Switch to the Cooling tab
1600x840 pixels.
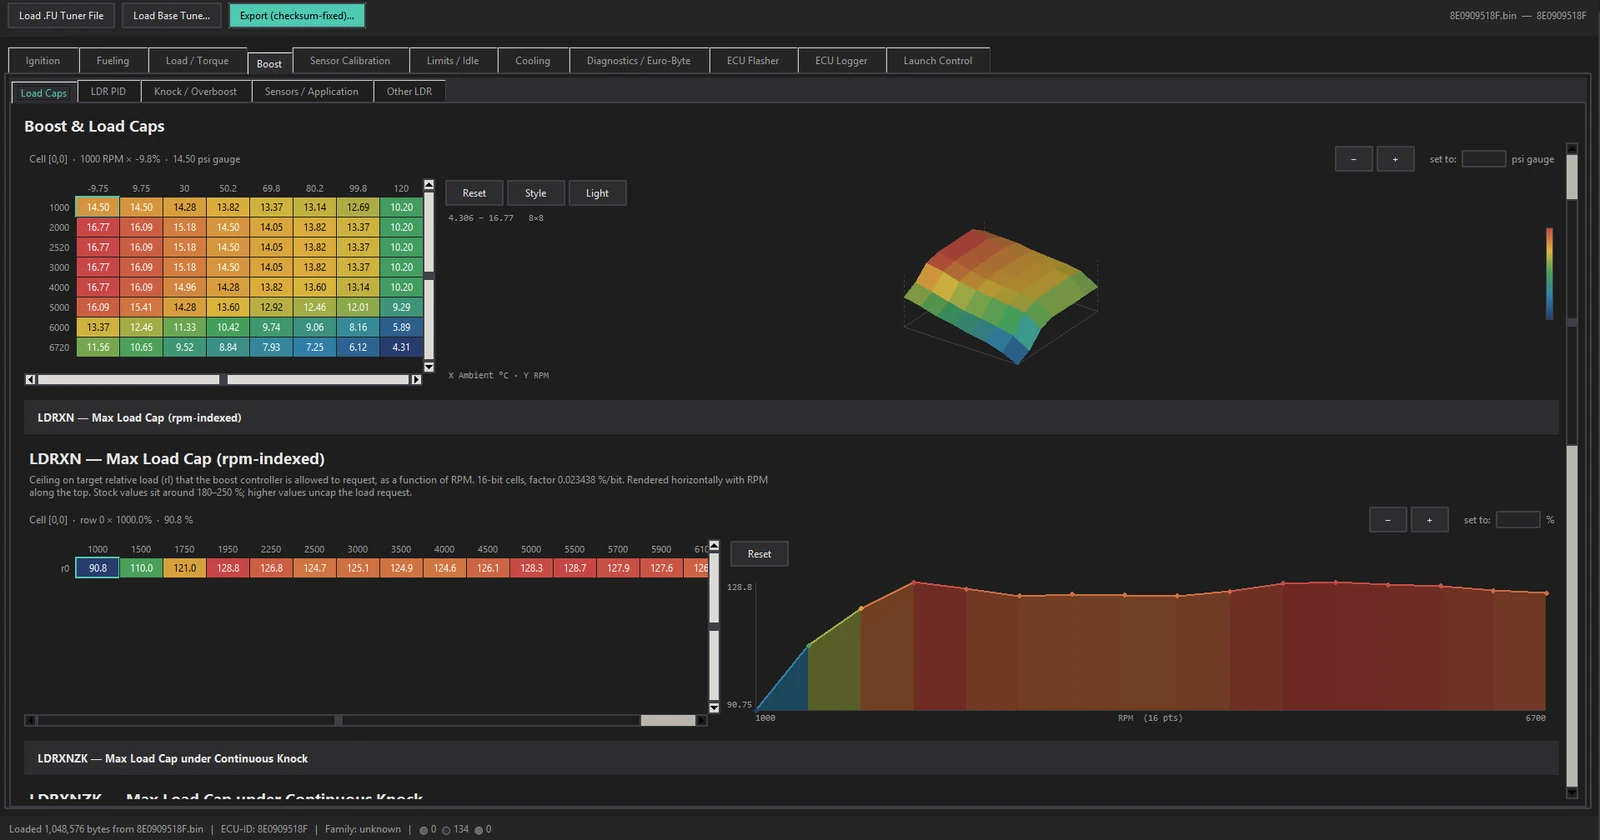pos(533,61)
